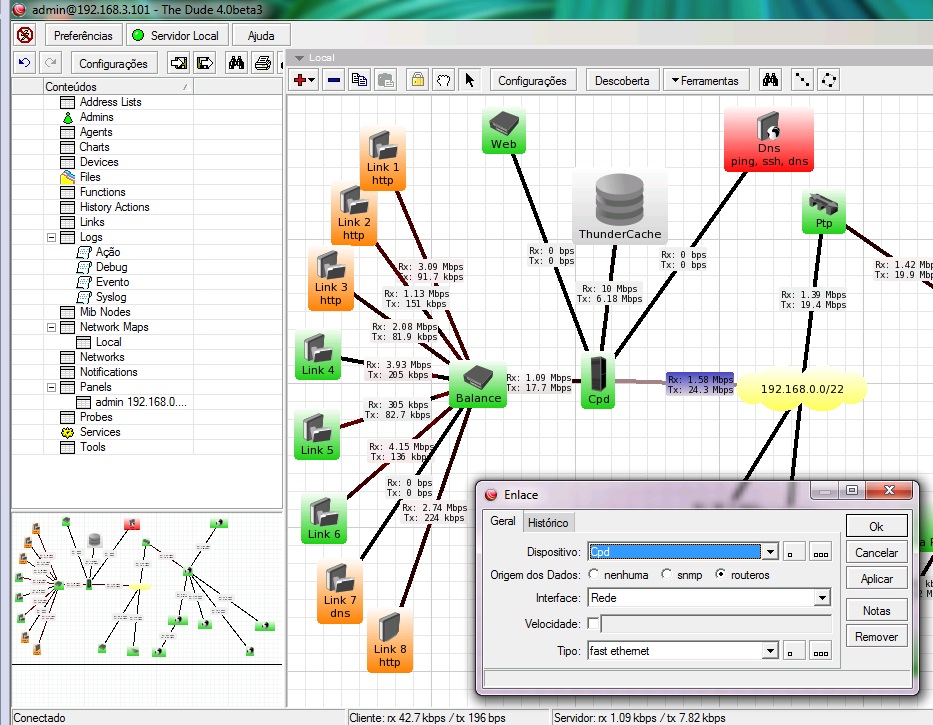This screenshot has height=725, width=933.
Task: Click Notas in Enlace dialog
Action: tap(876, 611)
